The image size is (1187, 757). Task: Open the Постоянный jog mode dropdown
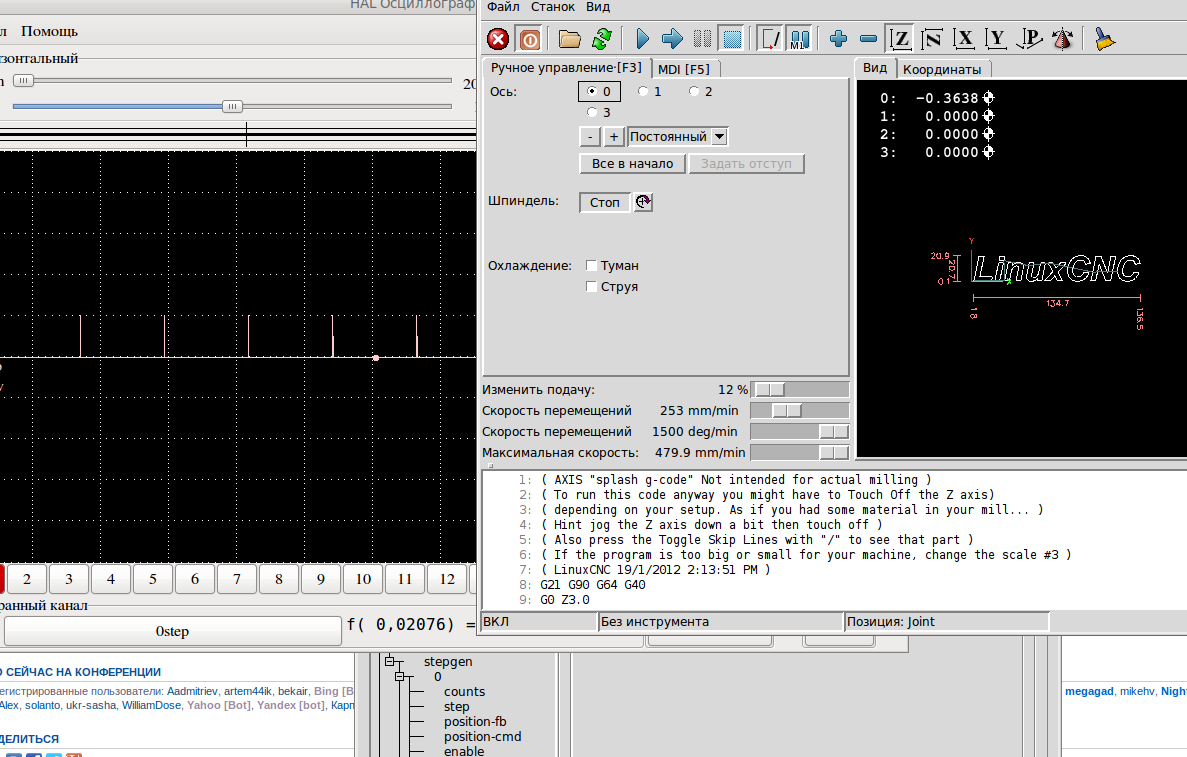(719, 137)
